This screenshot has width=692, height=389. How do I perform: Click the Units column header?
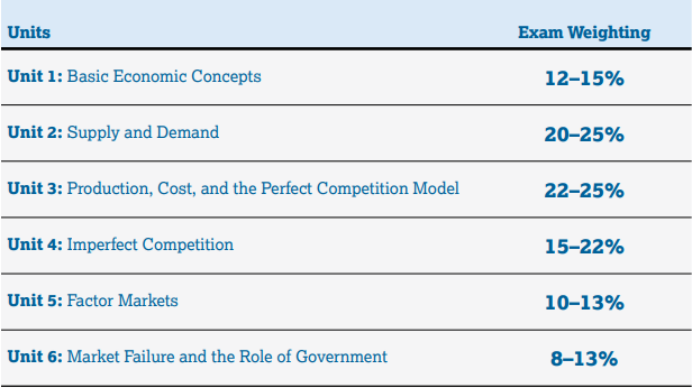(x=29, y=33)
